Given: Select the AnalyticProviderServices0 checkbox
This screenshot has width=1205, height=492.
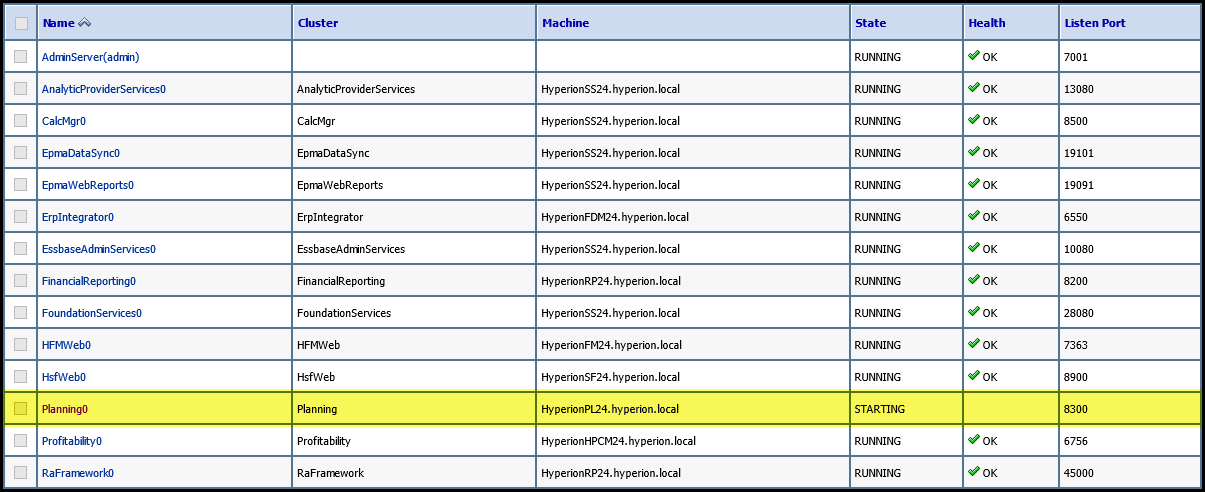Looking at the screenshot, I should tap(21, 89).
